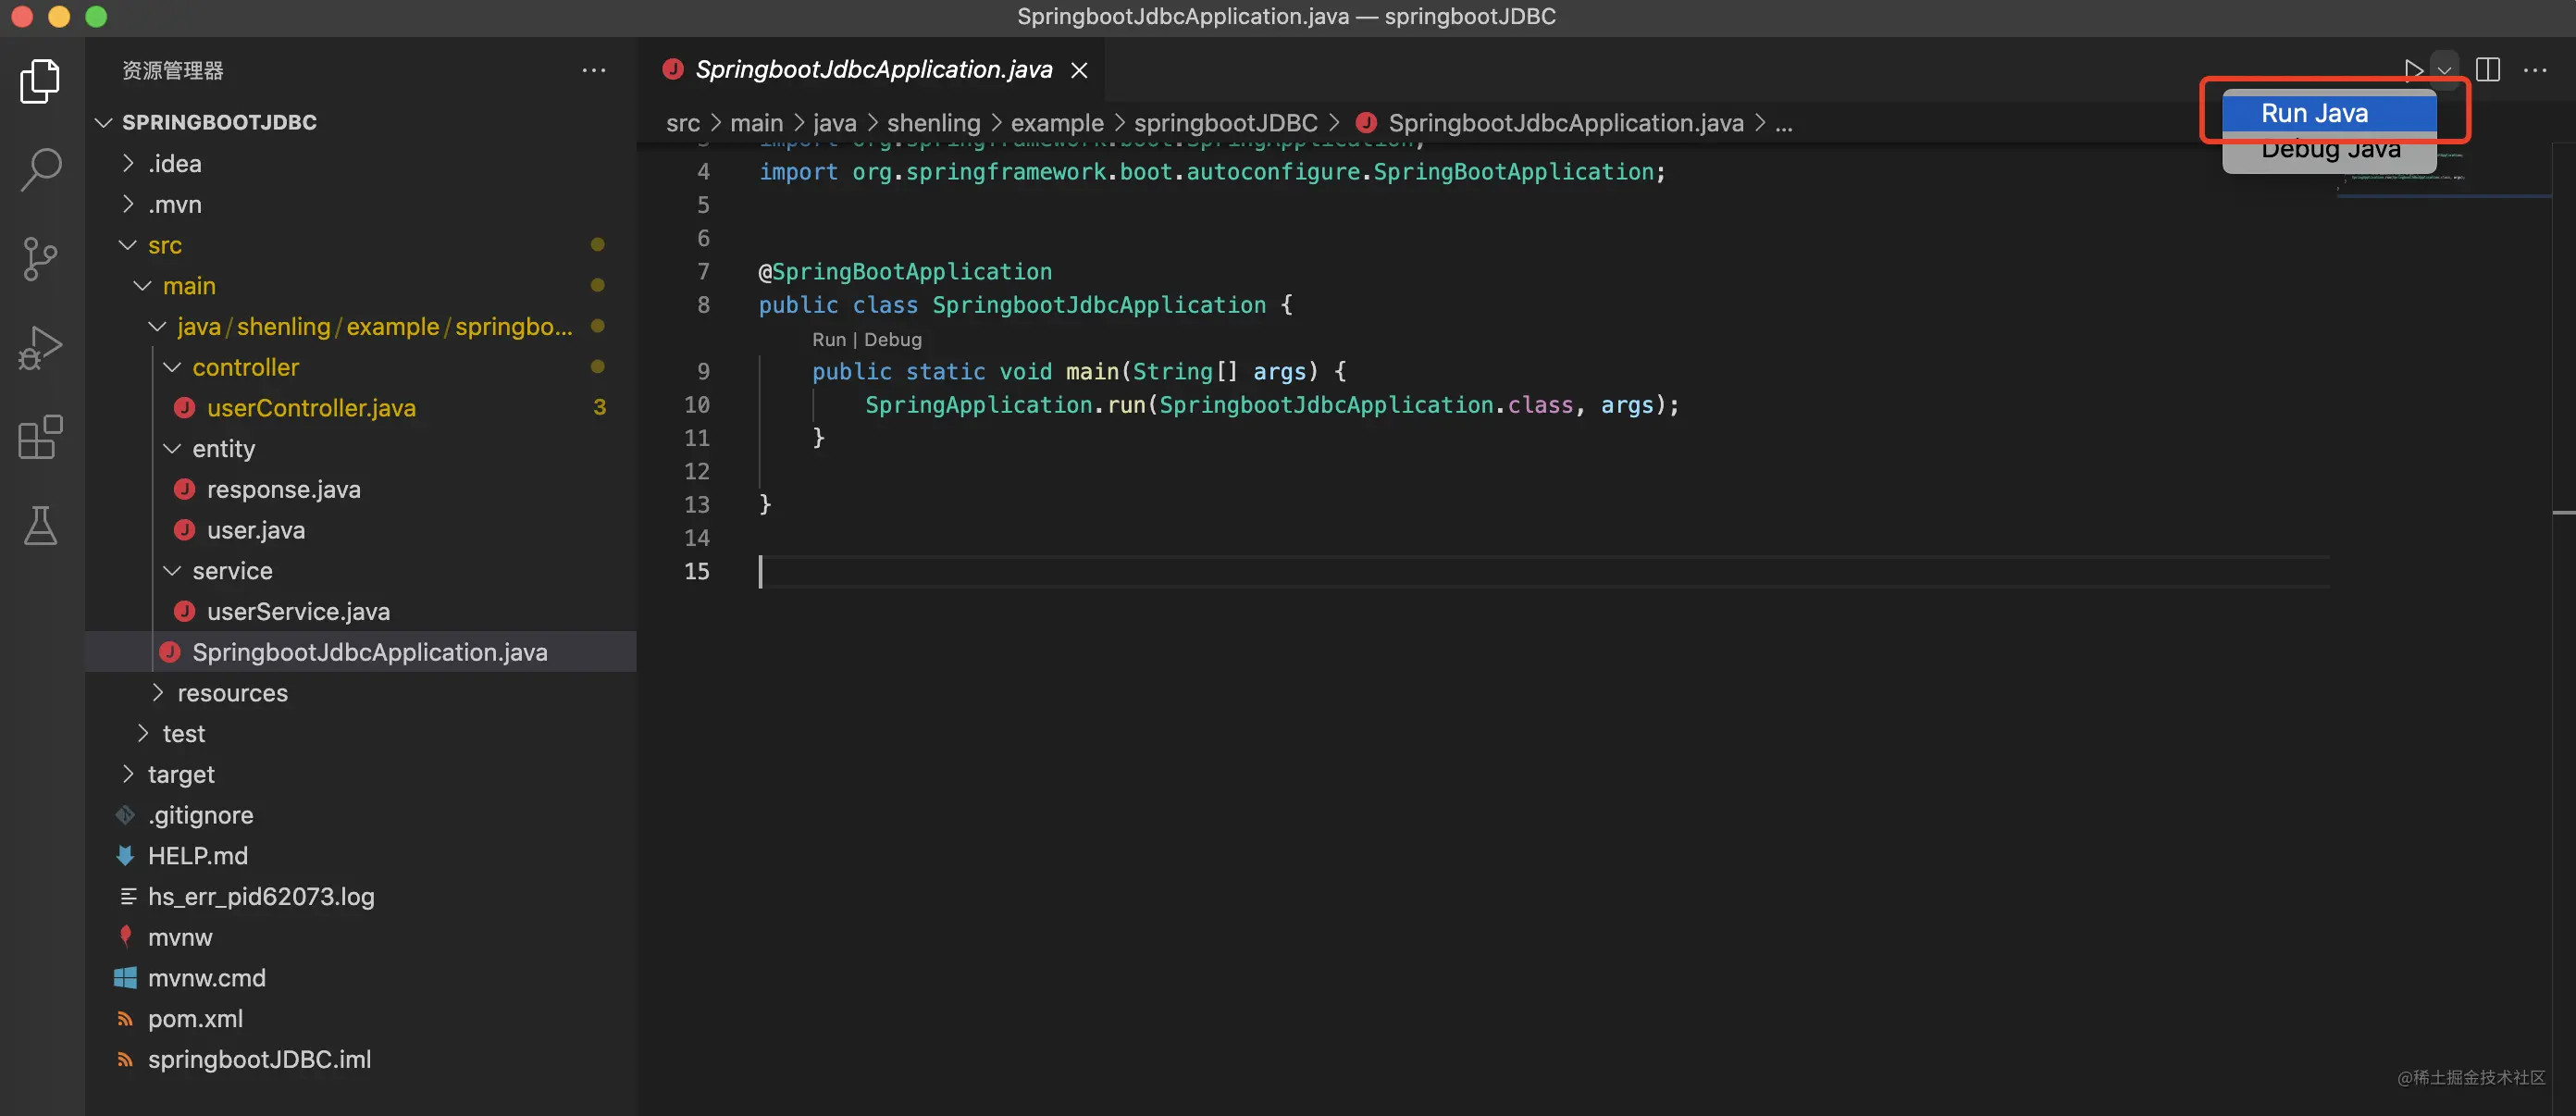Open the Testing flask view
2576x1116 pixels.
tap(40, 525)
